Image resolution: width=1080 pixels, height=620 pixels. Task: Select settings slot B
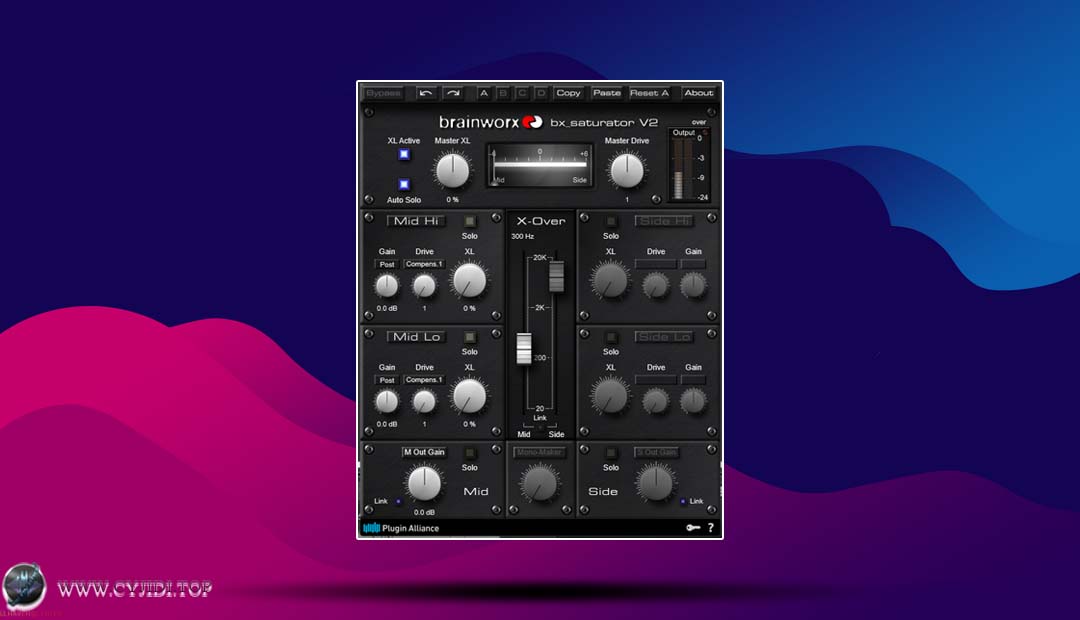(x=503, y=93)
